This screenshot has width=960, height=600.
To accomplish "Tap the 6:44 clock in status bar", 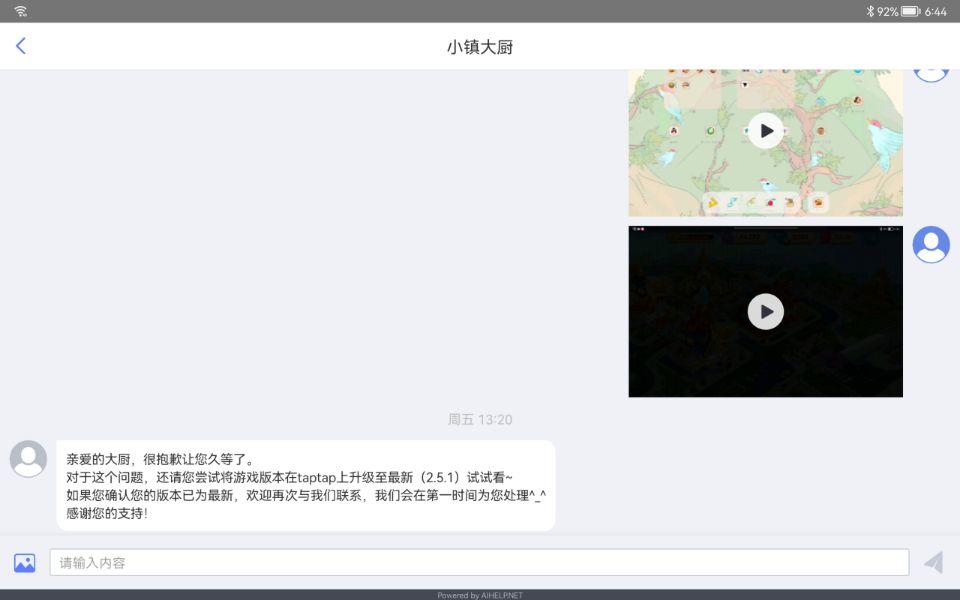I will tap(936, 12).
